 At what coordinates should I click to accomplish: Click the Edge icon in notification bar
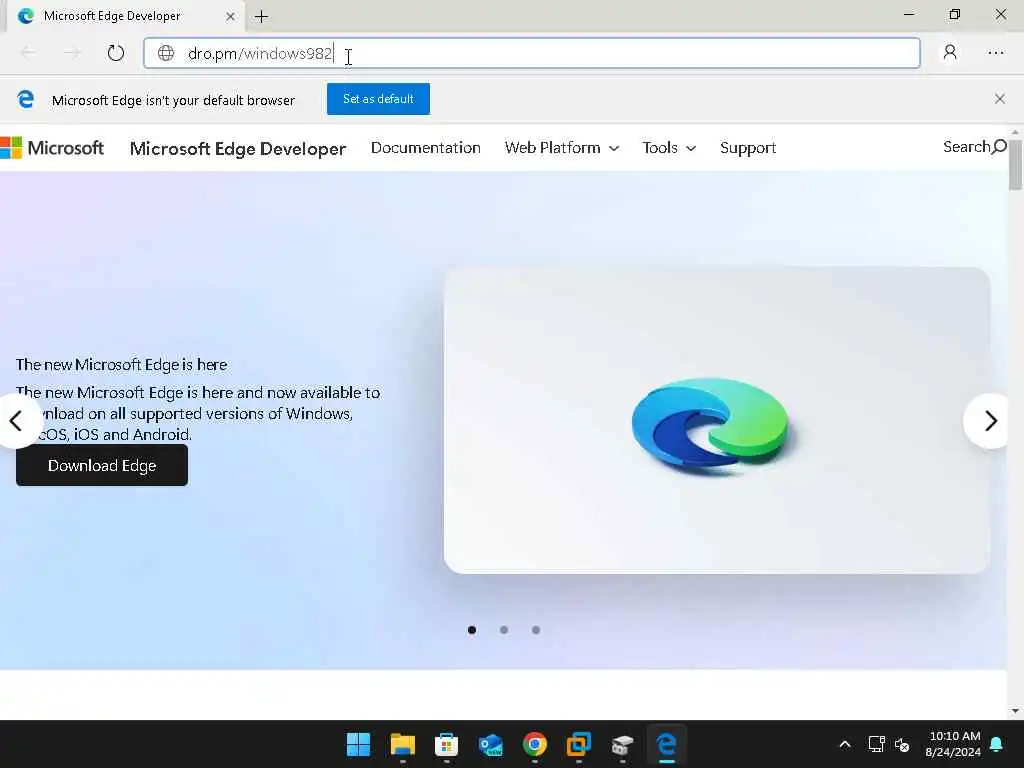tap(25, 99)
